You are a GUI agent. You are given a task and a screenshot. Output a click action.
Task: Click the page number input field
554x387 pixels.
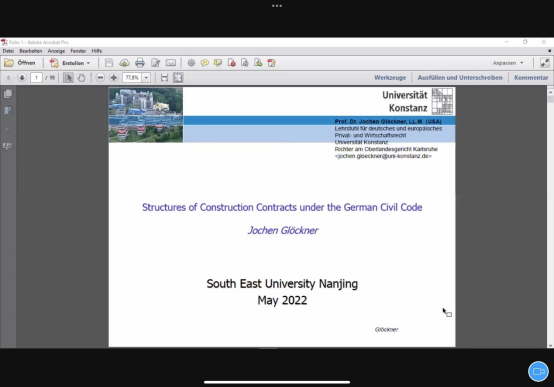pos(36,77)
